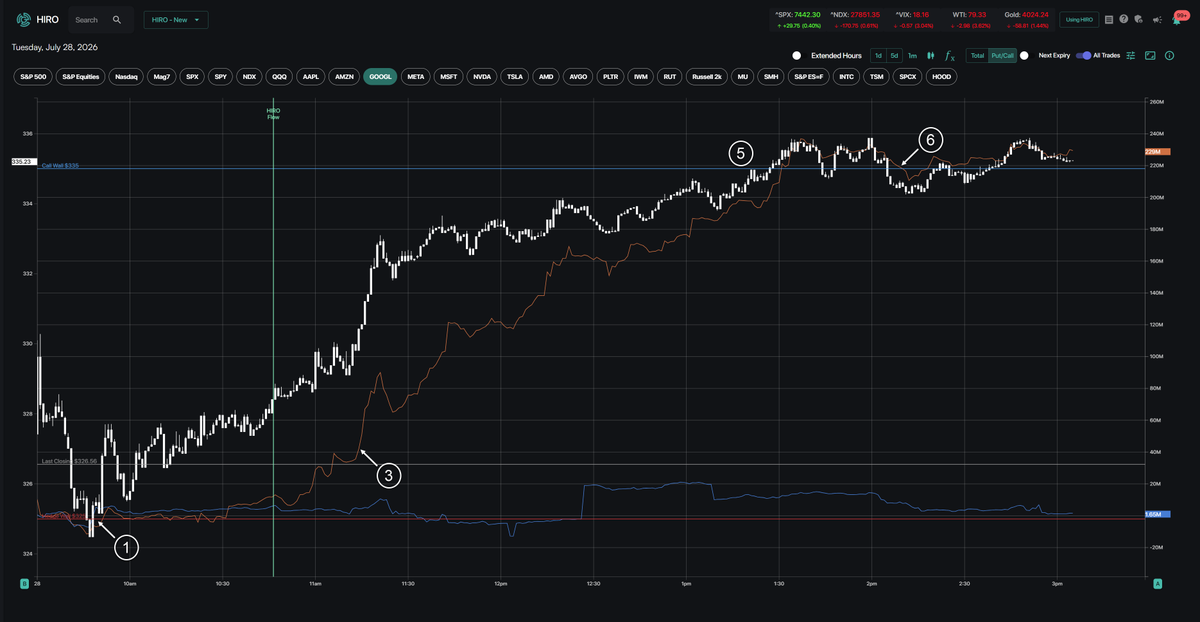
Task: Click the Last Closing $326.56 label
Action: tap(69, 462)
